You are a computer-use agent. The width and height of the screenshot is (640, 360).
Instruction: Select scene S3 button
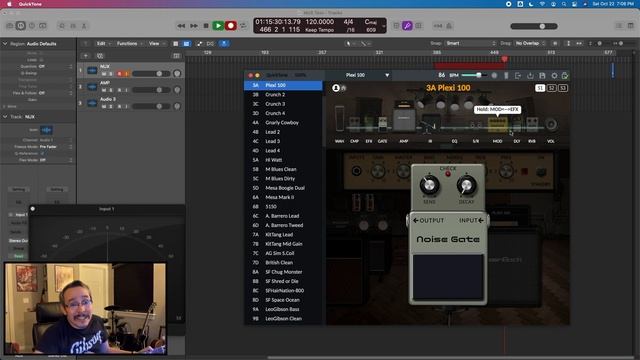pyautogui.click(x=563, y=88)
